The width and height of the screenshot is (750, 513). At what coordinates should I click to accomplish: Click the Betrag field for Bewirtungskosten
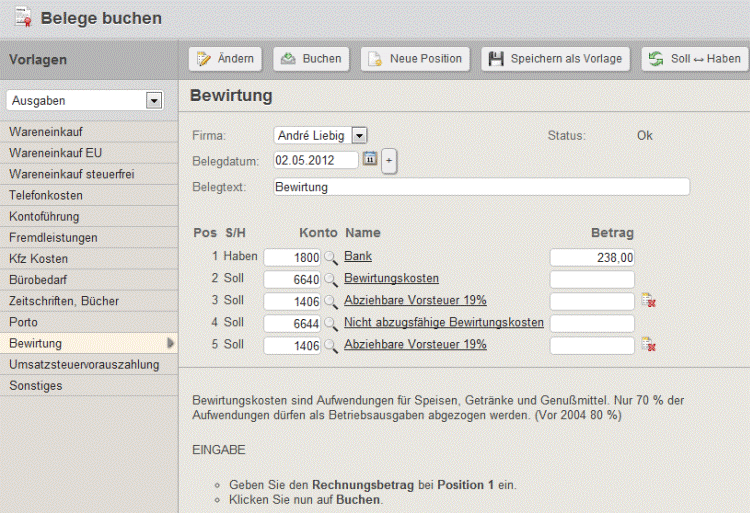click(x=592, y=280)
